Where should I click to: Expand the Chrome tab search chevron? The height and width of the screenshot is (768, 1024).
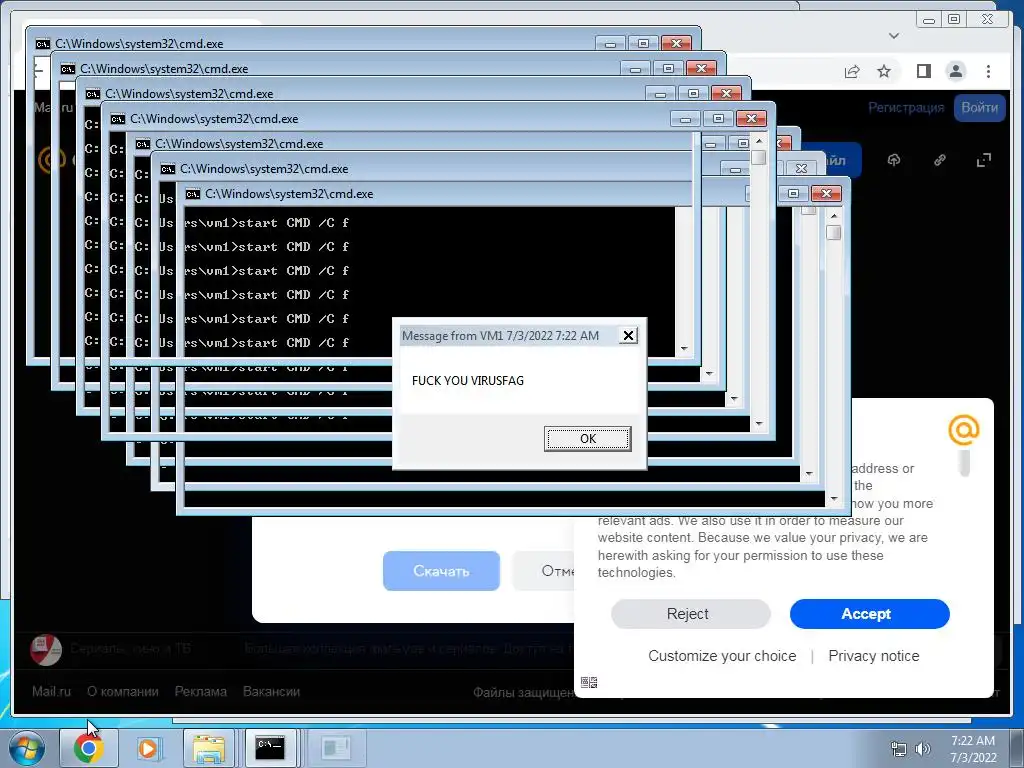(894, 36)
